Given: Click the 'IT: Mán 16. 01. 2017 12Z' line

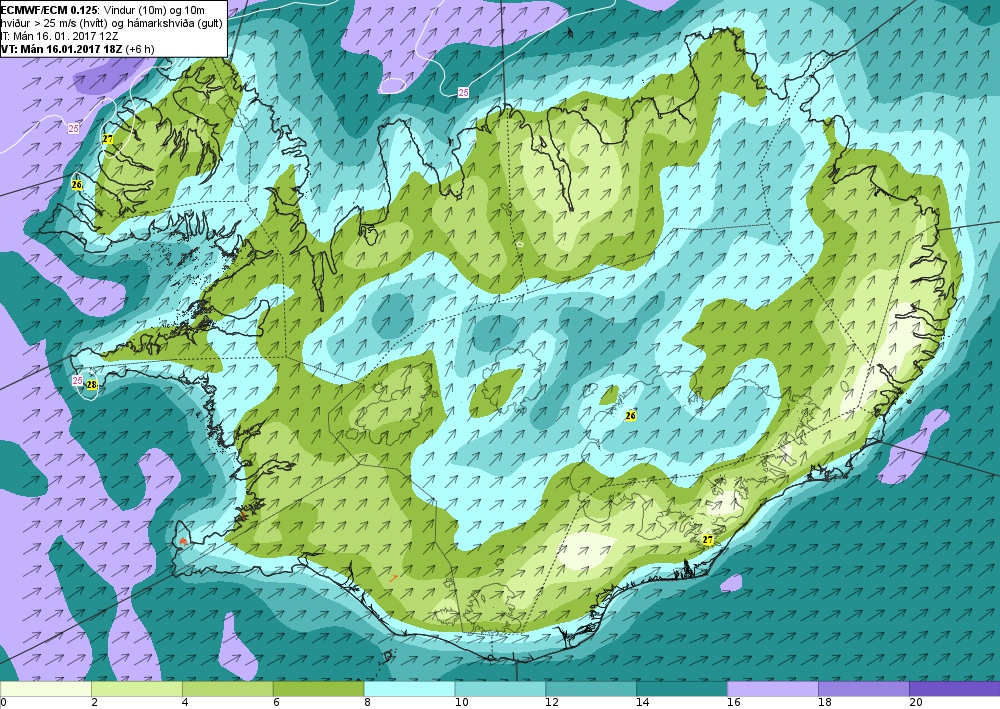Looking at the screenshot, I should (59, 36).
